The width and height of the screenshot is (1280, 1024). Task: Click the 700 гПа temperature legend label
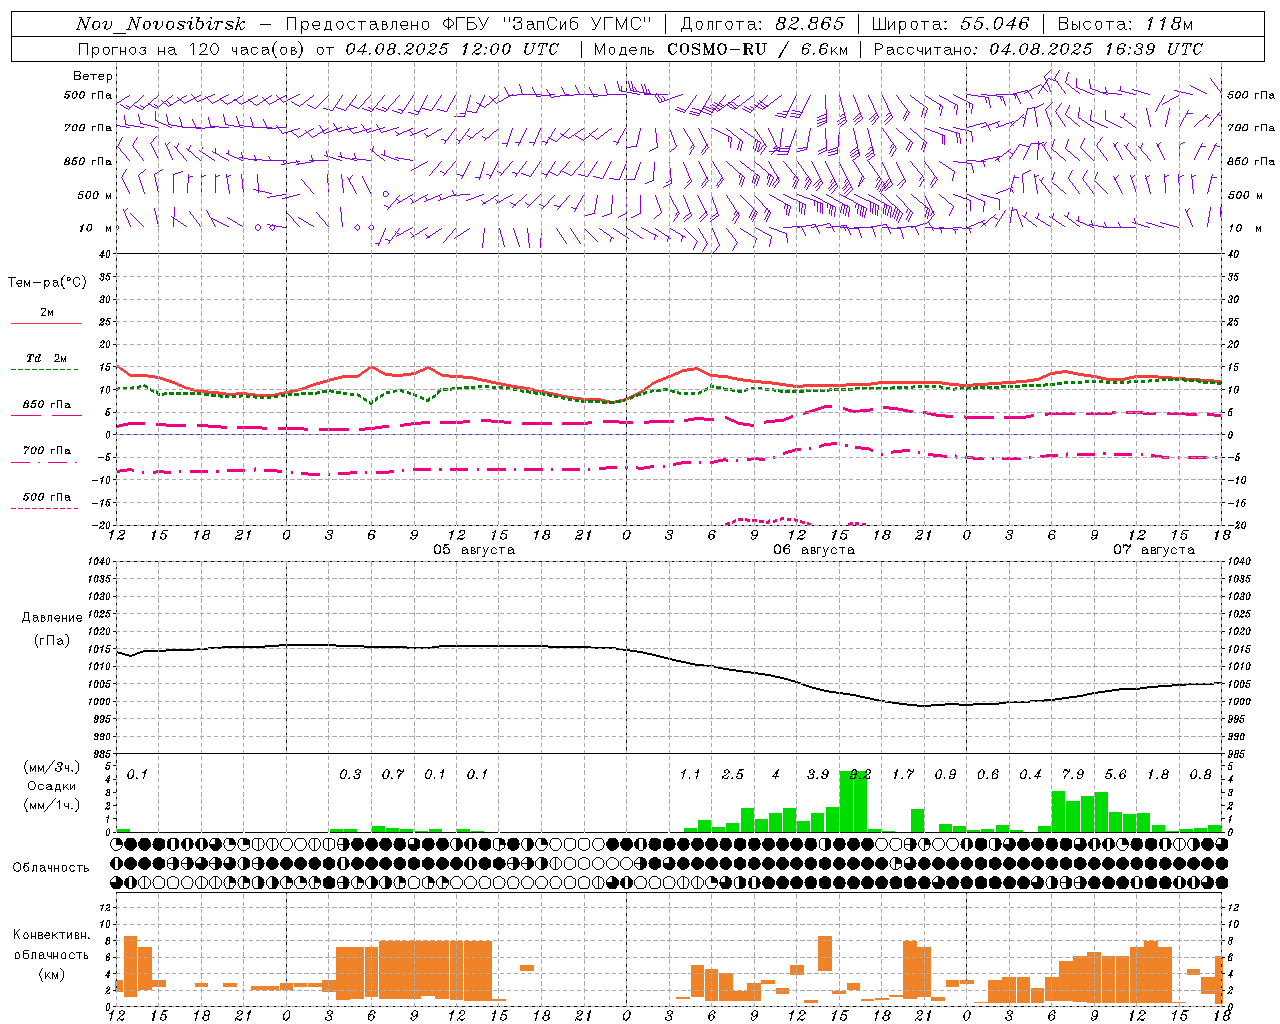click(x=47, y=450)
